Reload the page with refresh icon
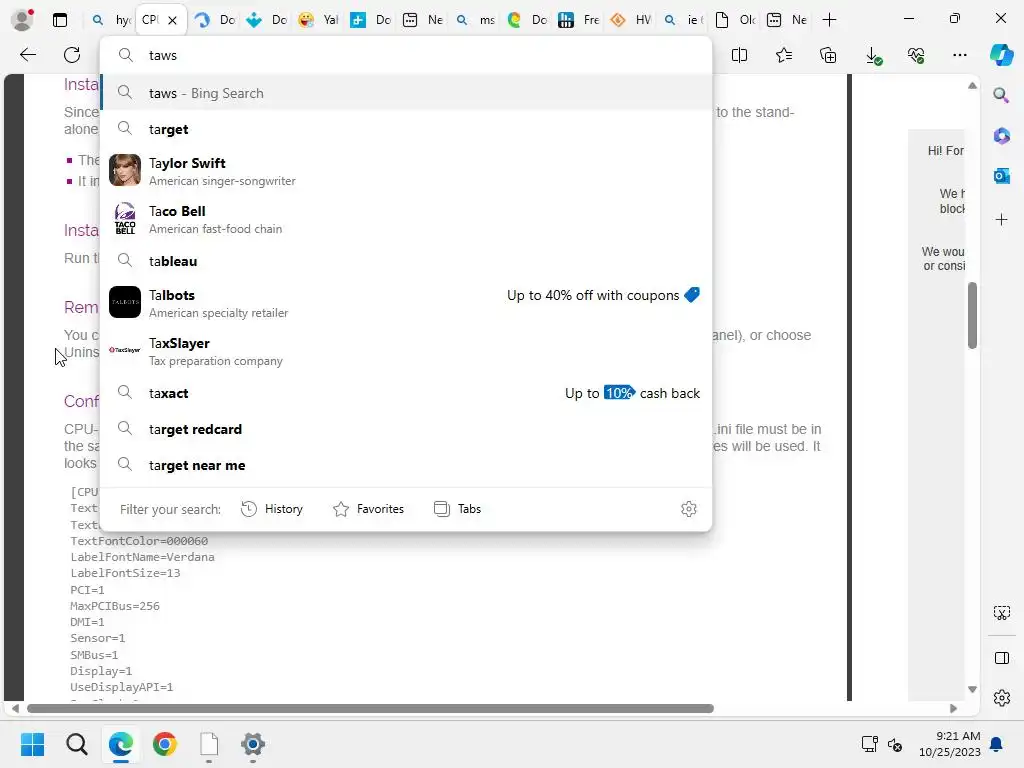Image resolution: width=1024 pixels, height=768 pixels. click(72, 55)
